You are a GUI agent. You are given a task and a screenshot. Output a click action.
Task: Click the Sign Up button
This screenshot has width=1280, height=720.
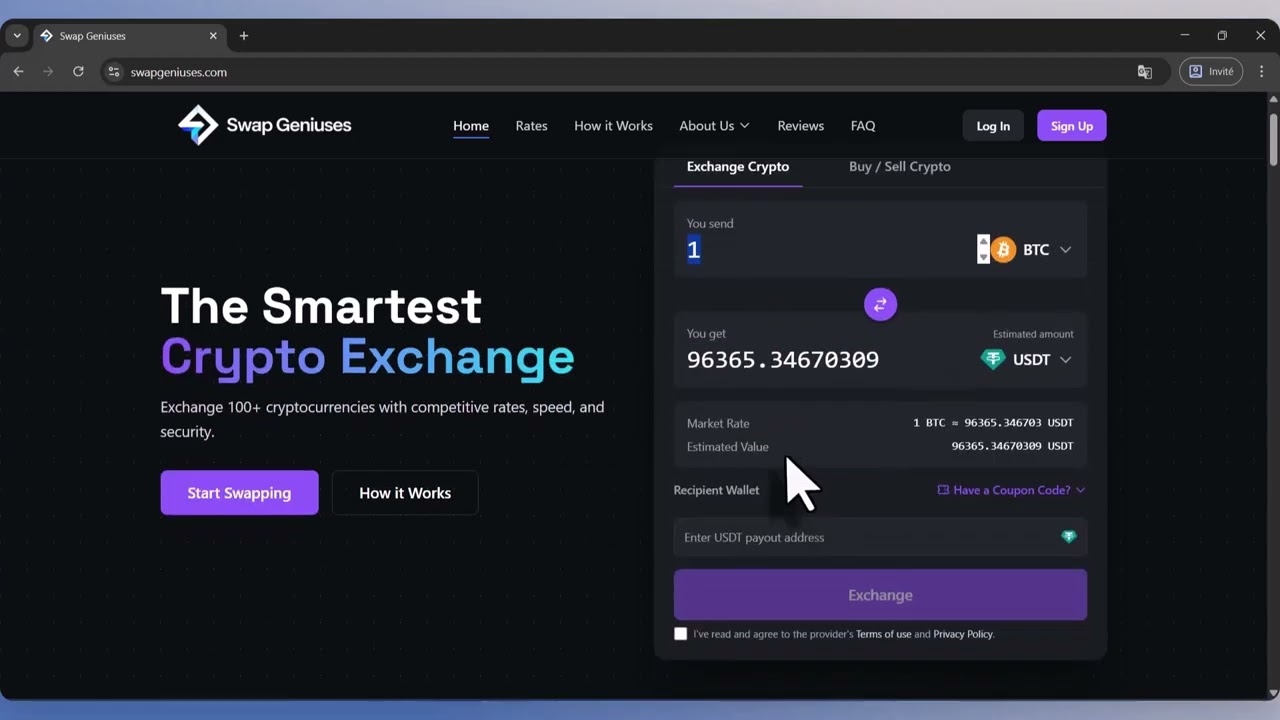1072,126
